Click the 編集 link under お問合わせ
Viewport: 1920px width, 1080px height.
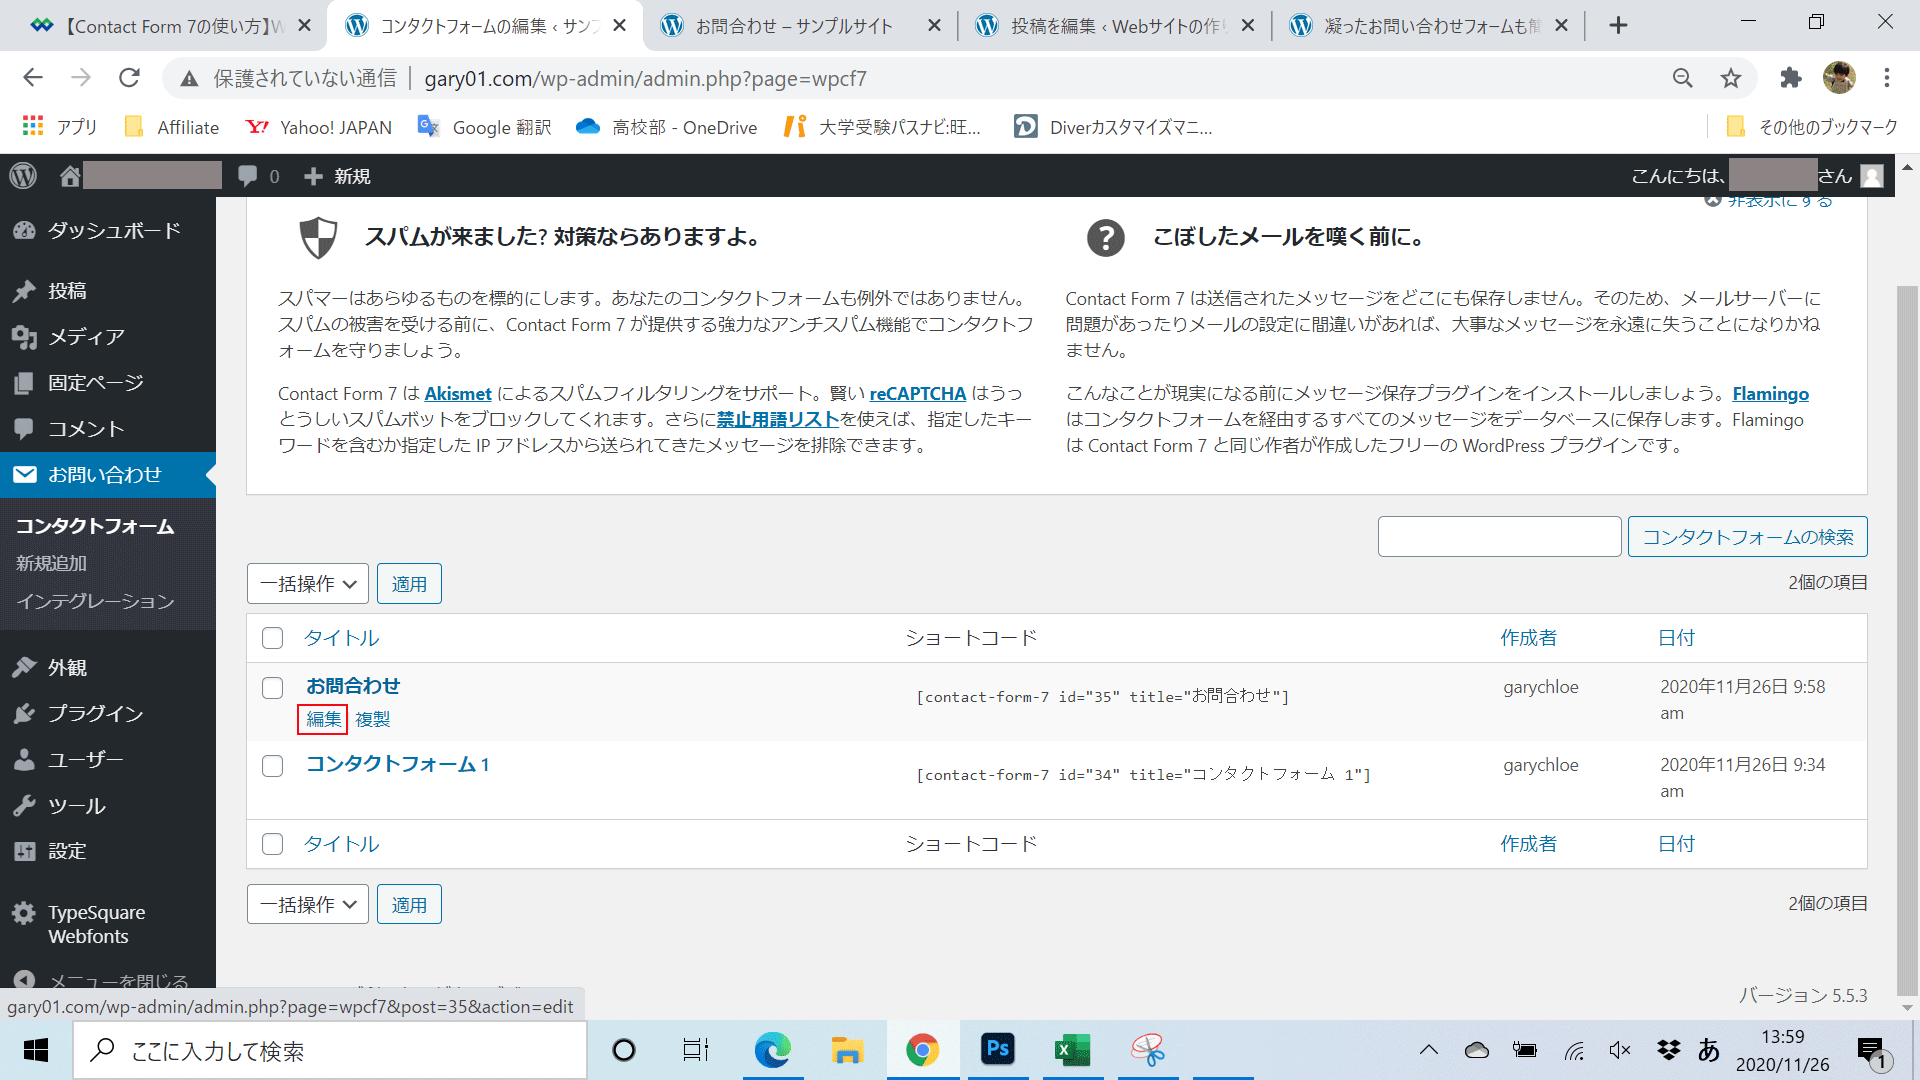coord(323,719)
